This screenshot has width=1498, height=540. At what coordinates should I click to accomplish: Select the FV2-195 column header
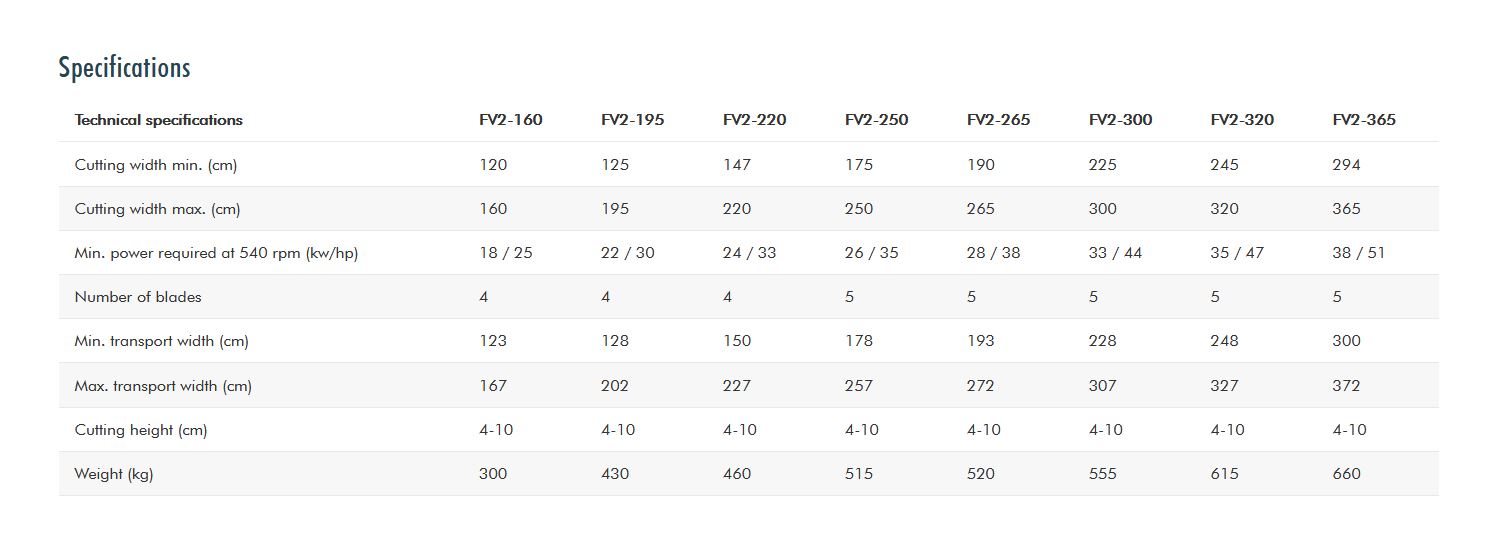[632, 120]
